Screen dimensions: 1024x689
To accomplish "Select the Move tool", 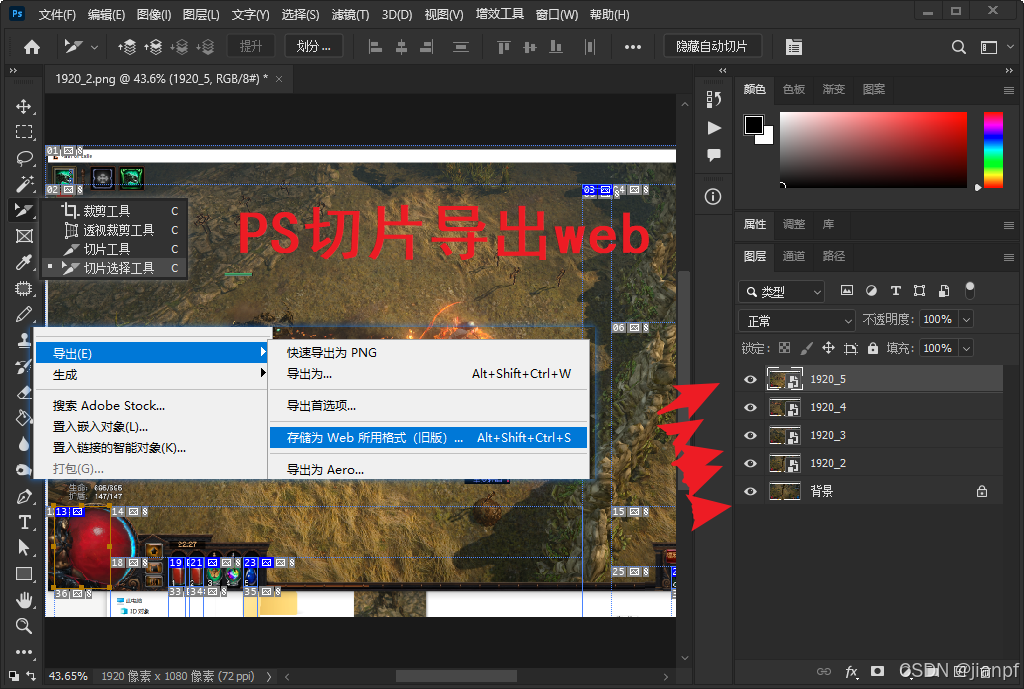I will [24, 106].
